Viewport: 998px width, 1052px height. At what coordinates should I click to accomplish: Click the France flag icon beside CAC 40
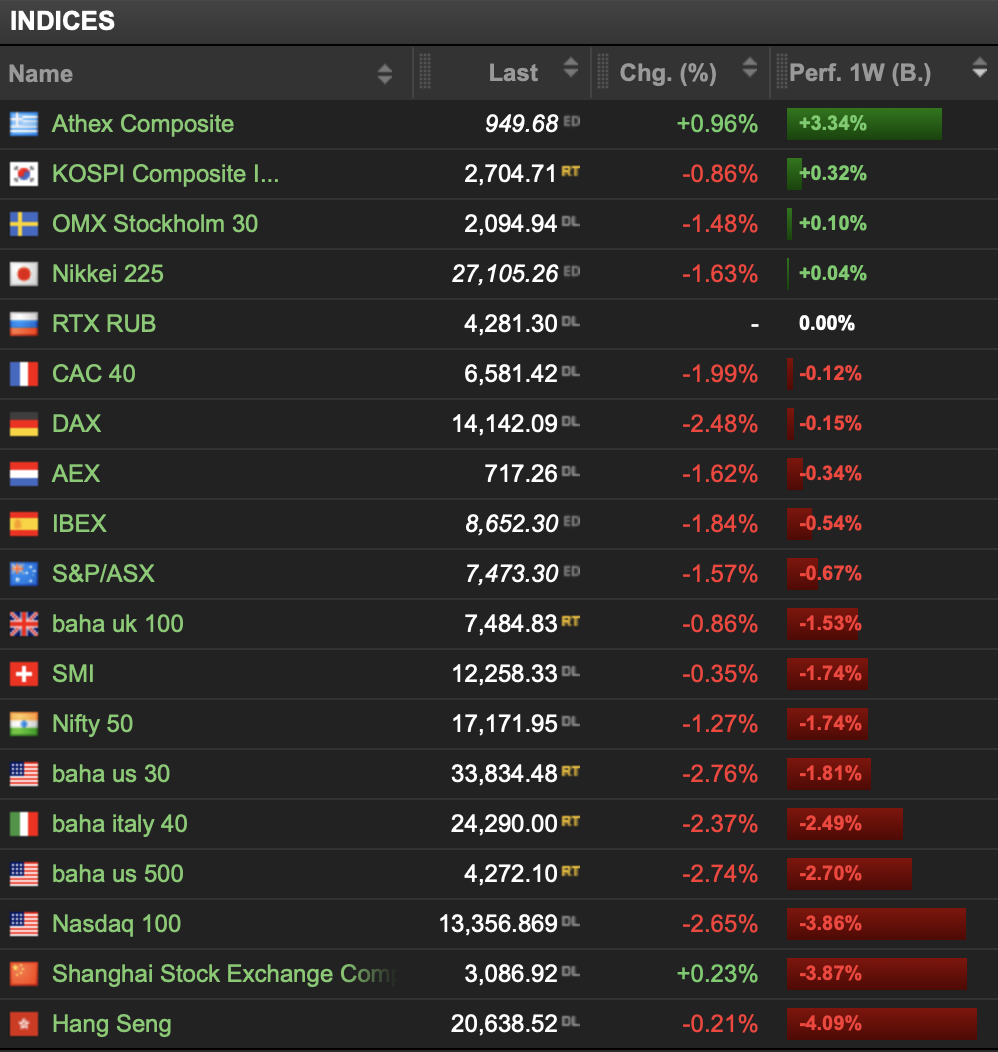coord(23,374)
